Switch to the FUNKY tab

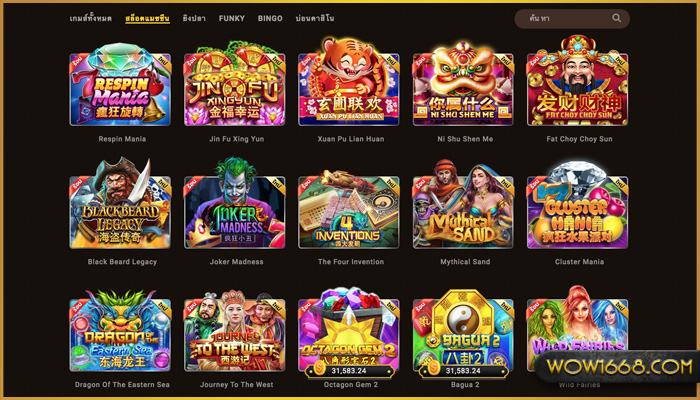[232, 18]
